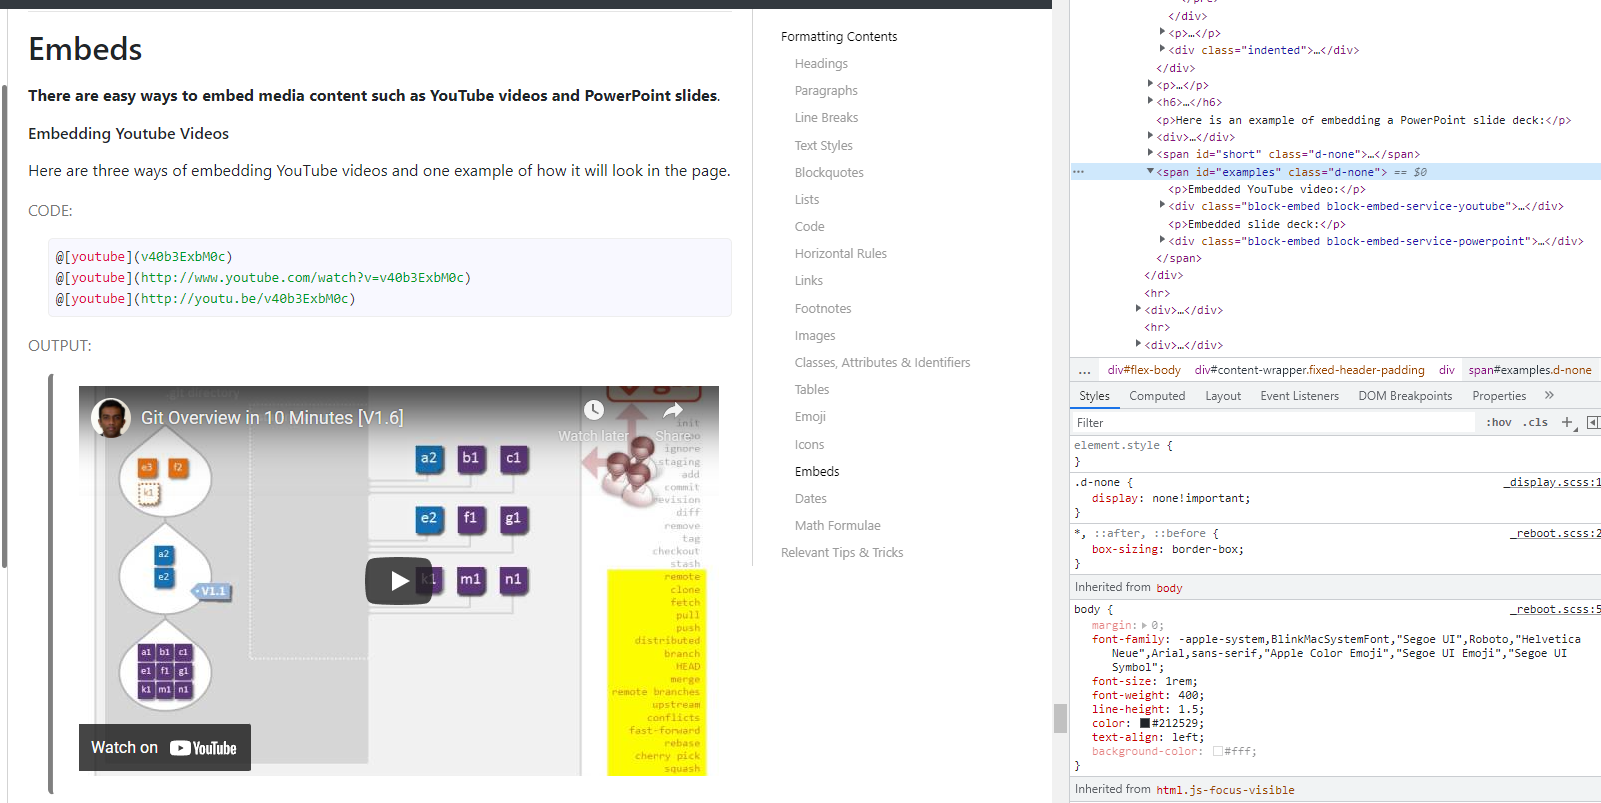
Task: Show more DevTools tabs with the double chevron
Action: (1549, 396)
